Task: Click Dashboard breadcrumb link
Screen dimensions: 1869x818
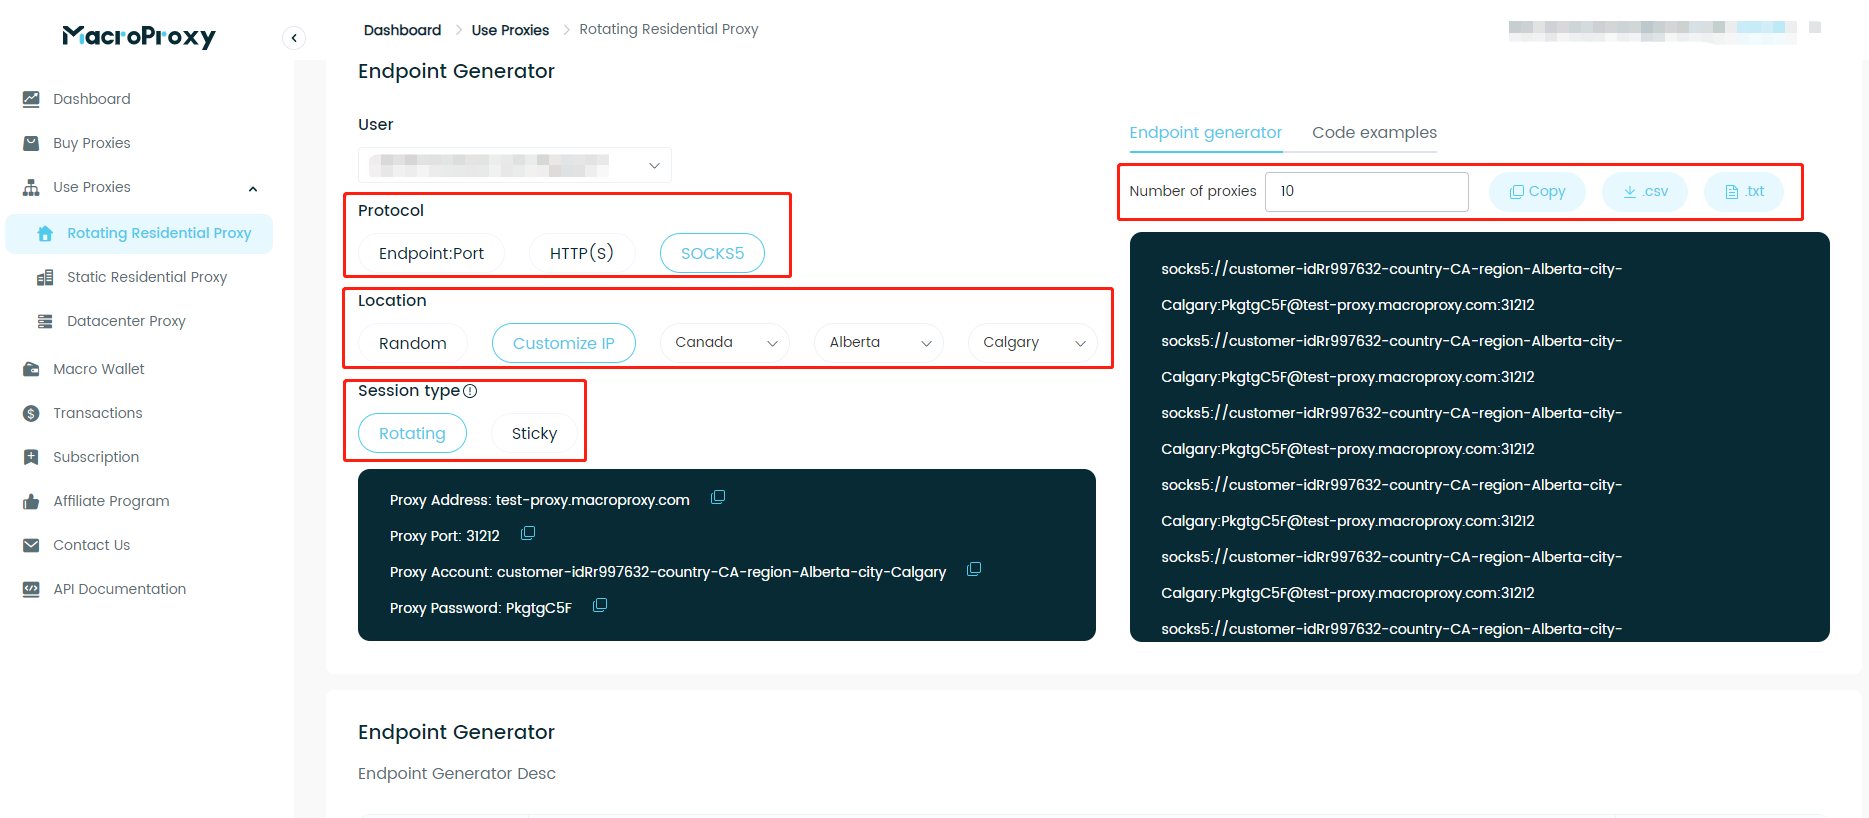Action: click(x=402, y=30)
